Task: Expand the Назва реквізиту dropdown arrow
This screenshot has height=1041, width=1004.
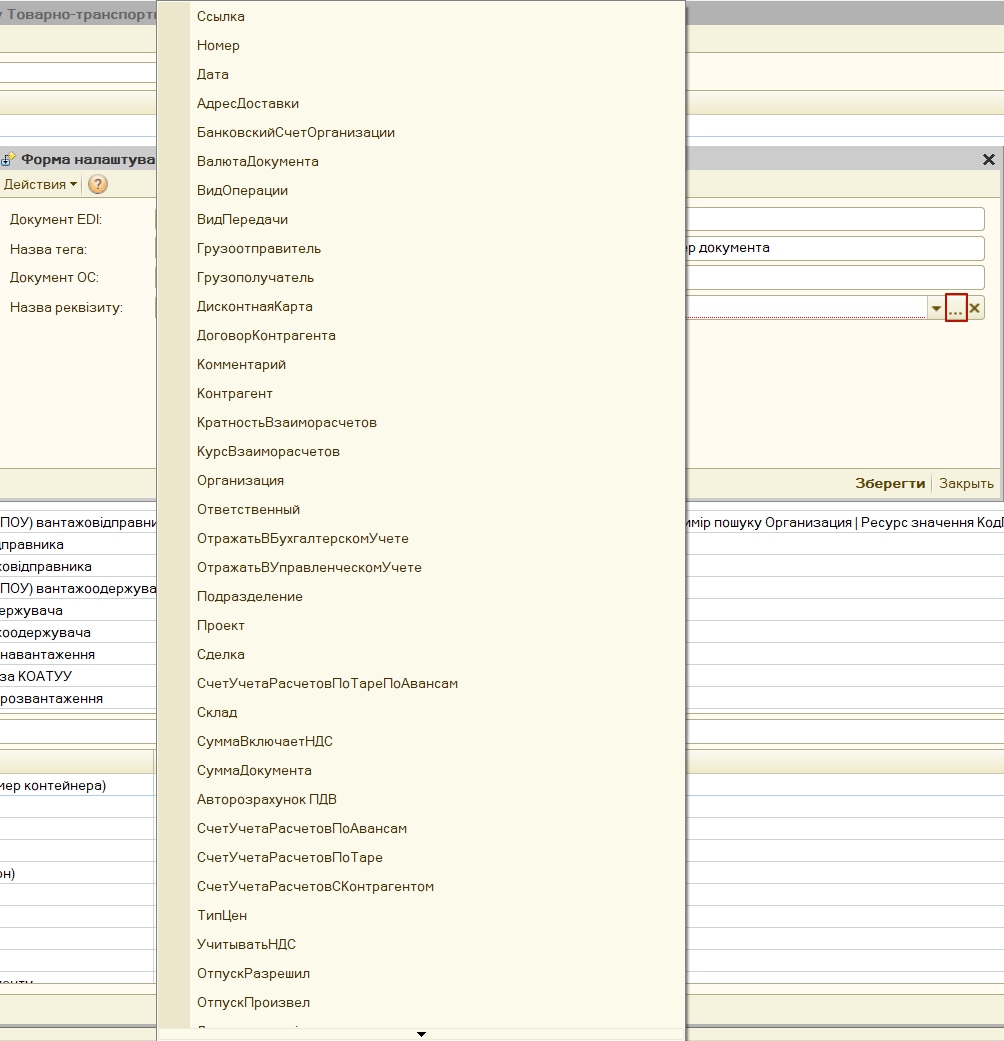Action: pyautogui.click(x=936, y=308)
